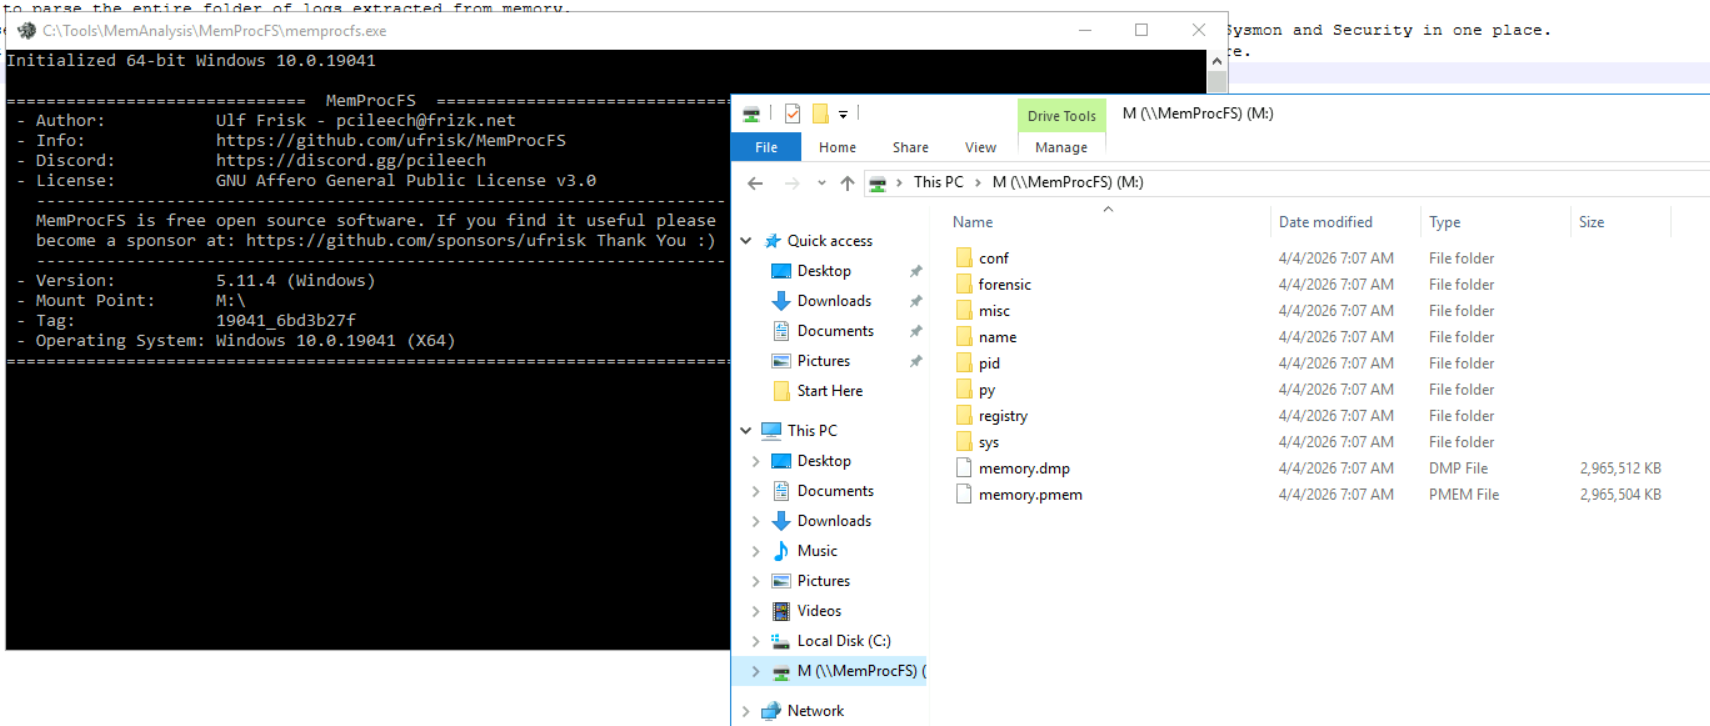1710x726 pixels.
Task: Open the forensic folder
Action: point(1004,285)
